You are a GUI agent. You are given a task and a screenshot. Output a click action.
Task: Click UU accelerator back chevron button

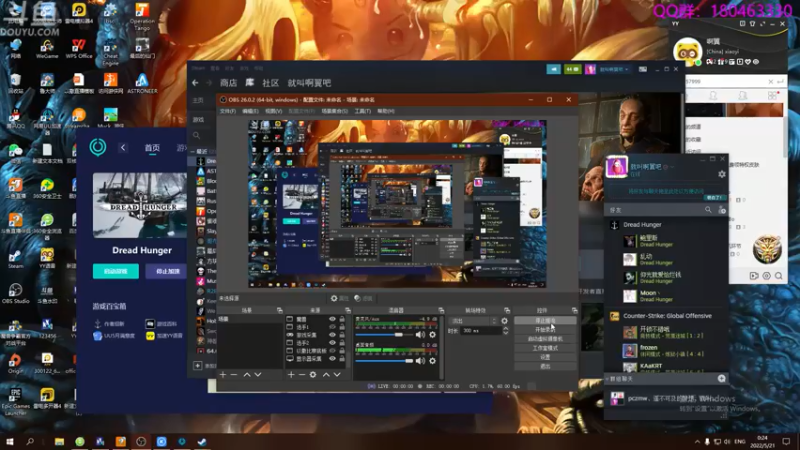point(123,147)
